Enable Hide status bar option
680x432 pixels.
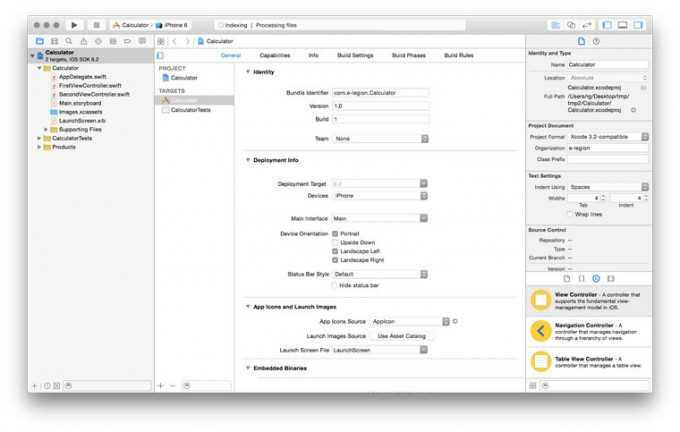[x=334, y=285]
